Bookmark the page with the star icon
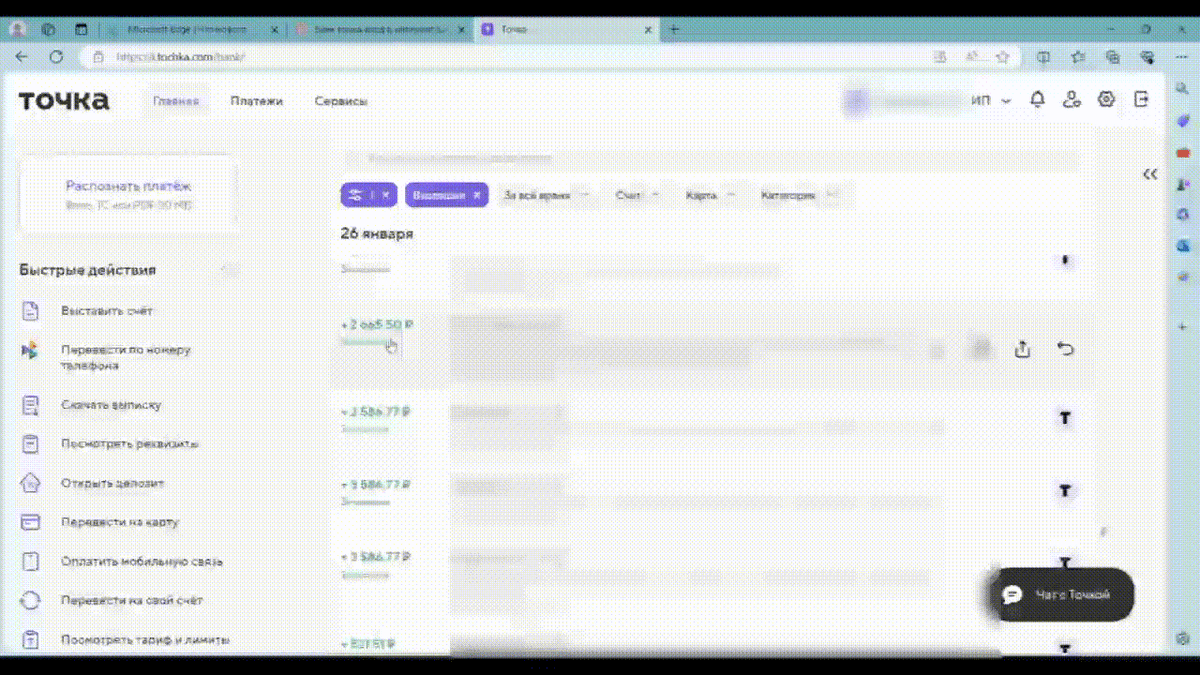This screenshot has height=675, width=1200. (x=1002, y=57)
